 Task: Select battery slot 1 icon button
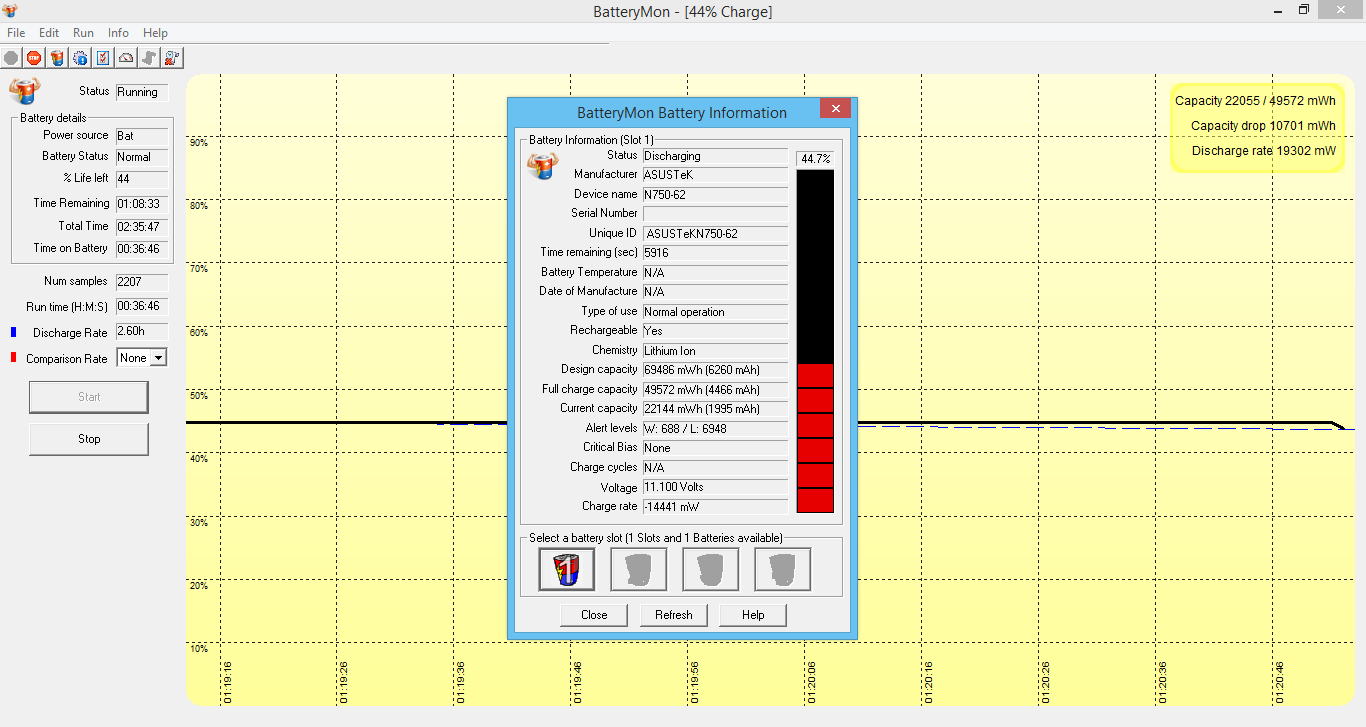click(x=567, y=569)
